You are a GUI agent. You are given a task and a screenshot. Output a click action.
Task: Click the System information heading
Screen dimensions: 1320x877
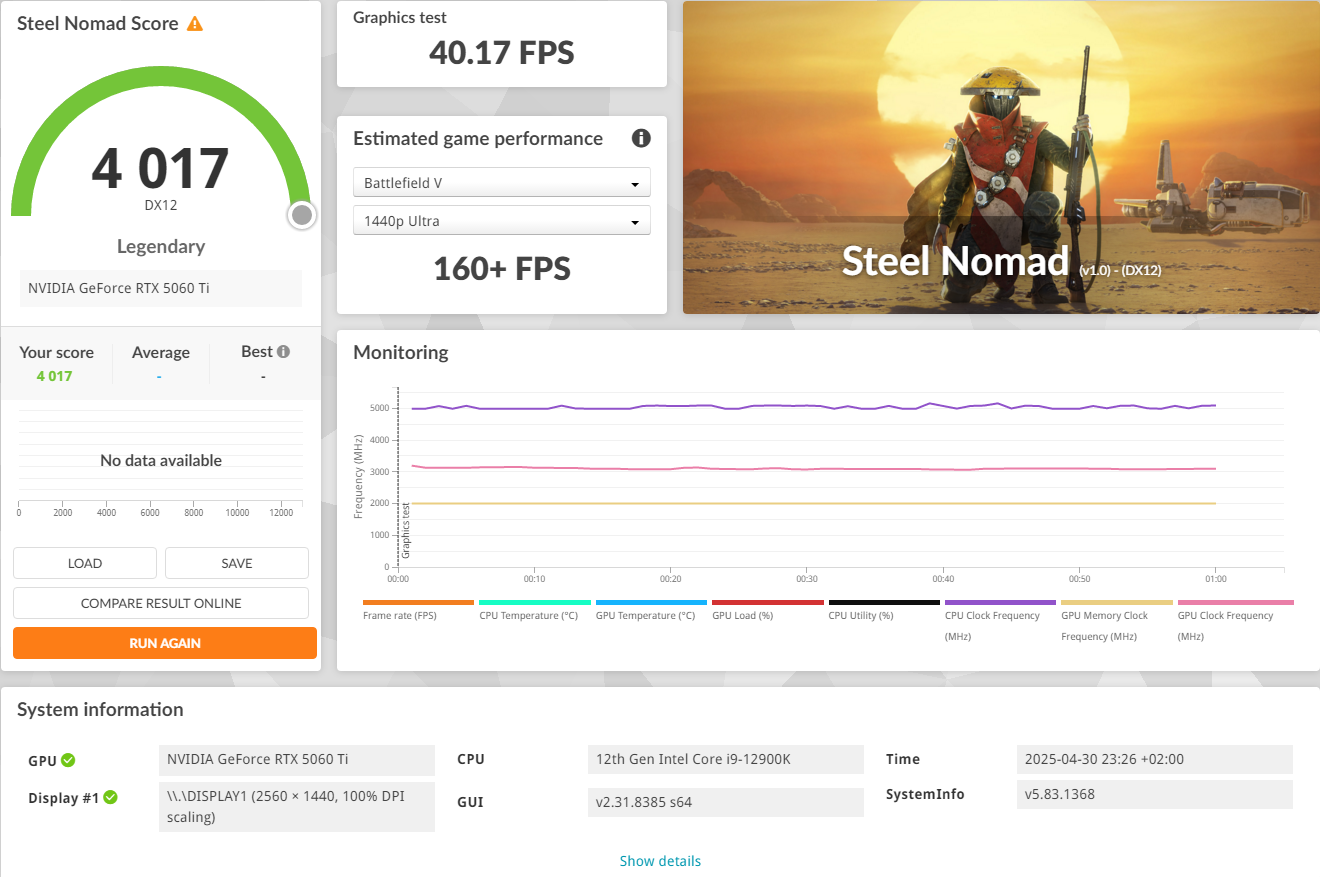coord(100,709)
